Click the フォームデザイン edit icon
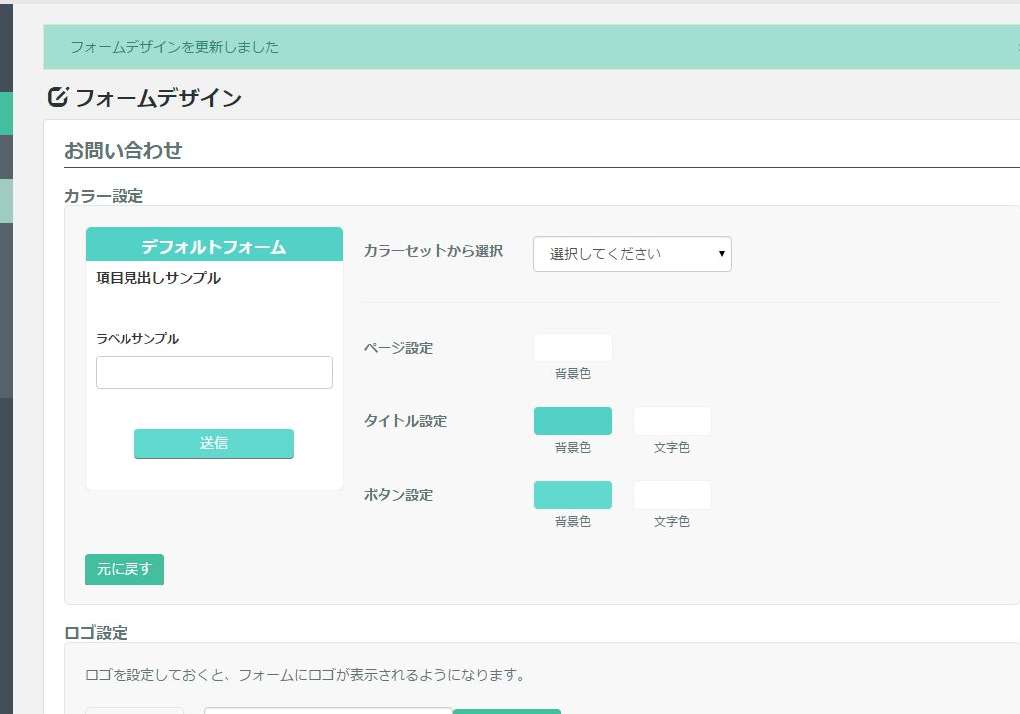The width and height of the screenshot is (1020, 714). (x=57, y=97)
